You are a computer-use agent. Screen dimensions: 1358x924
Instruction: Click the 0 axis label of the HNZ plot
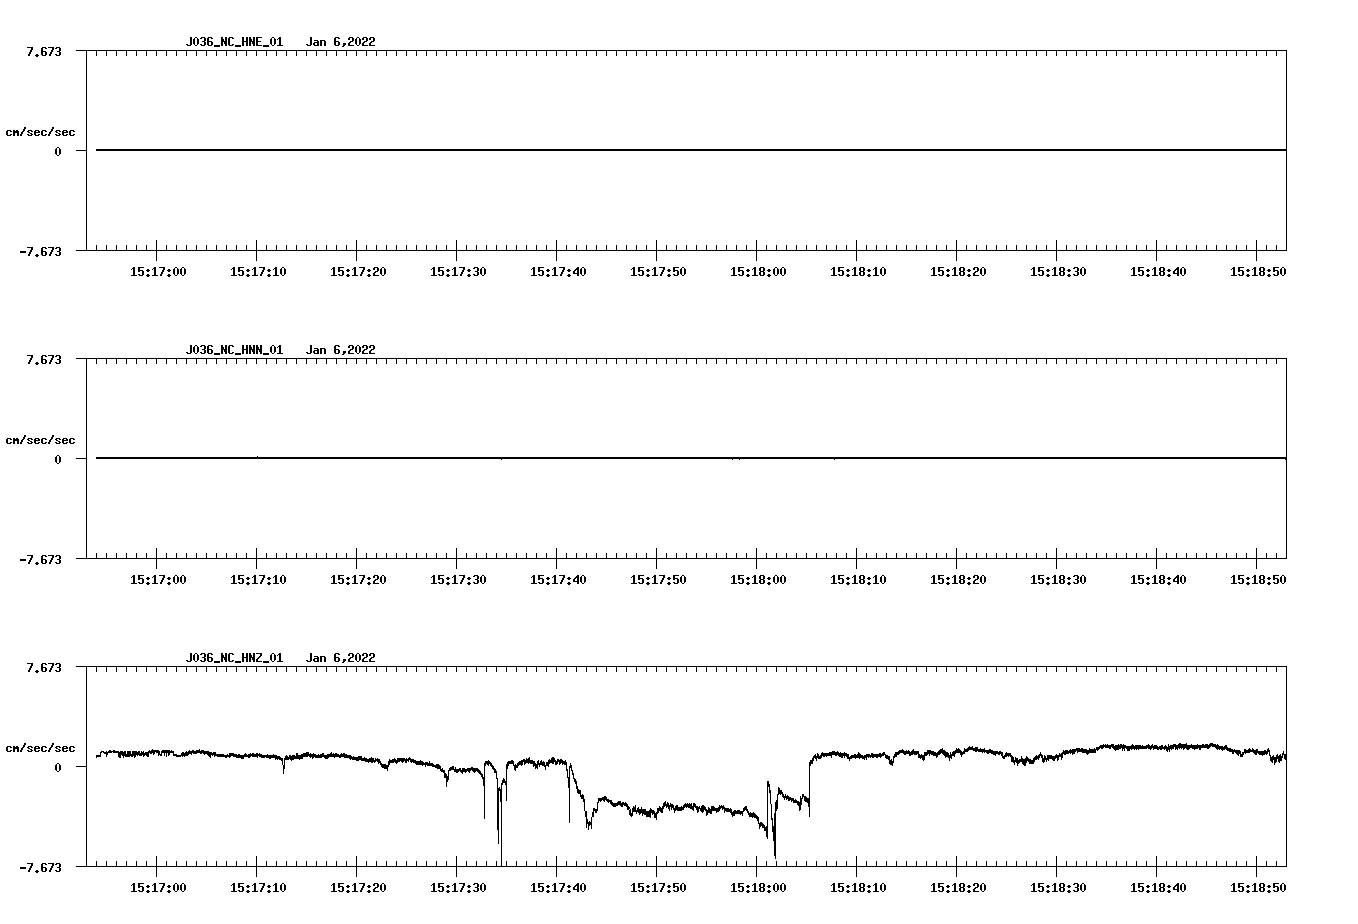coord(58,767)
